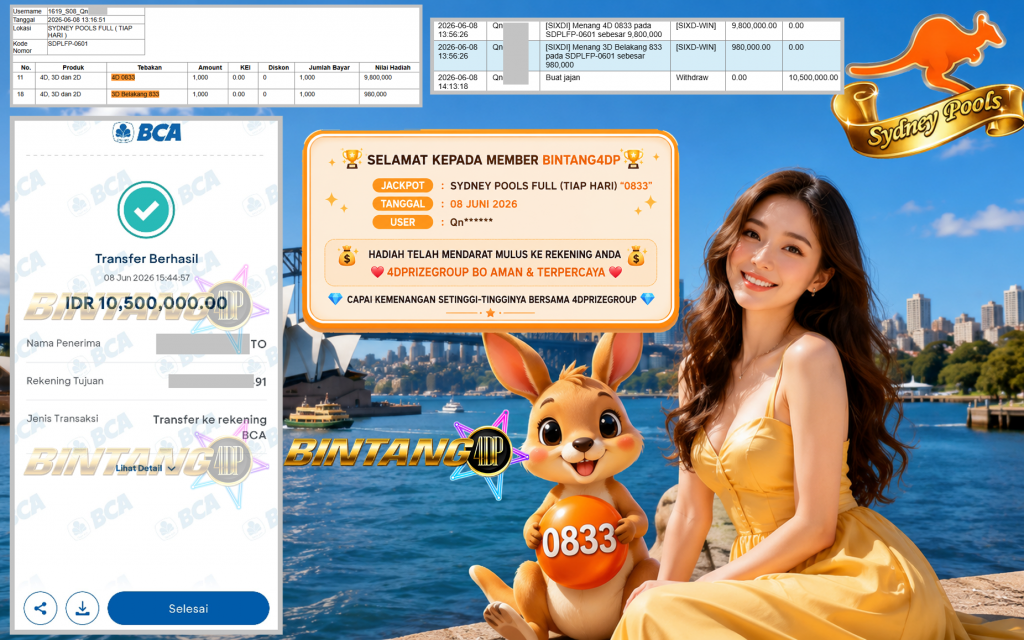Click the Transfer ke rekening BCA value
The image size is (1024, 640).
pos(210,427)
